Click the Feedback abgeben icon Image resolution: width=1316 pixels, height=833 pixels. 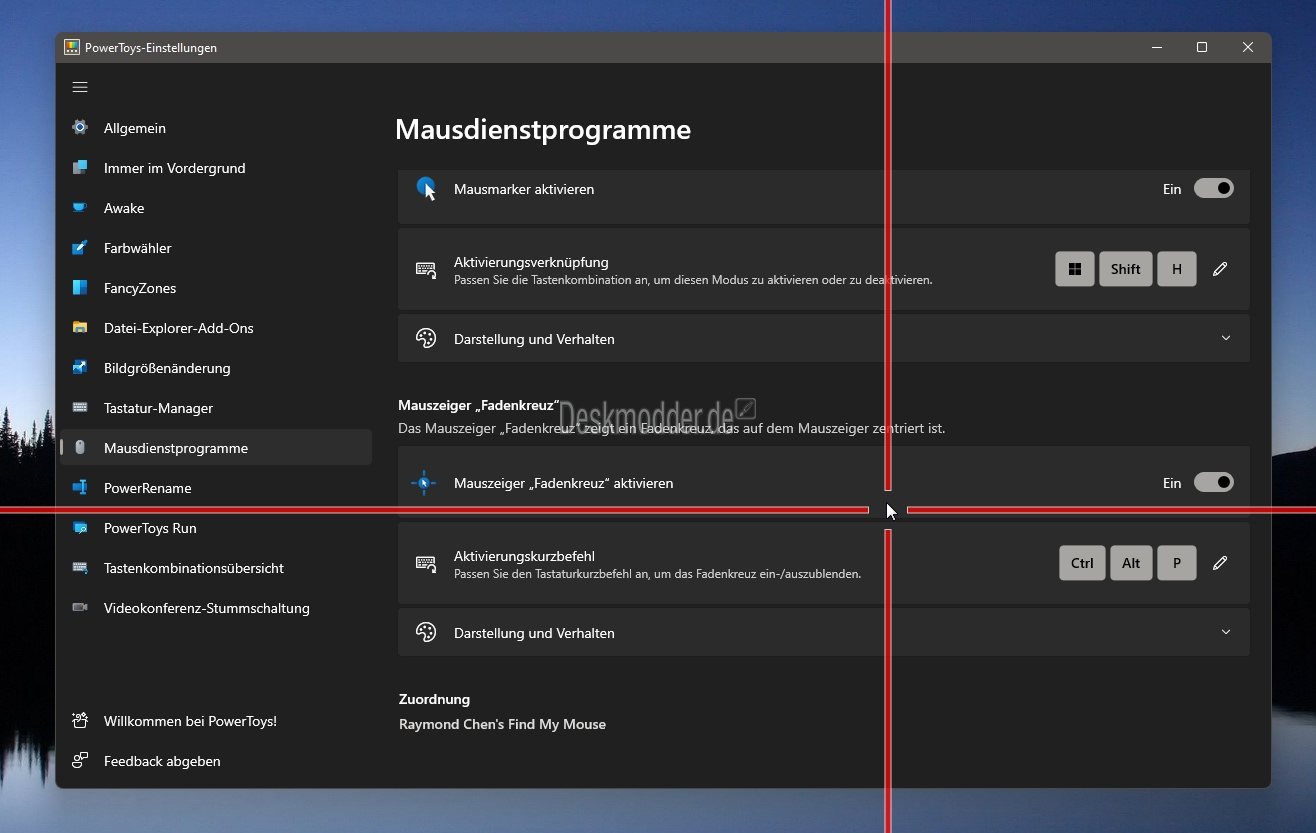(80, 761)
